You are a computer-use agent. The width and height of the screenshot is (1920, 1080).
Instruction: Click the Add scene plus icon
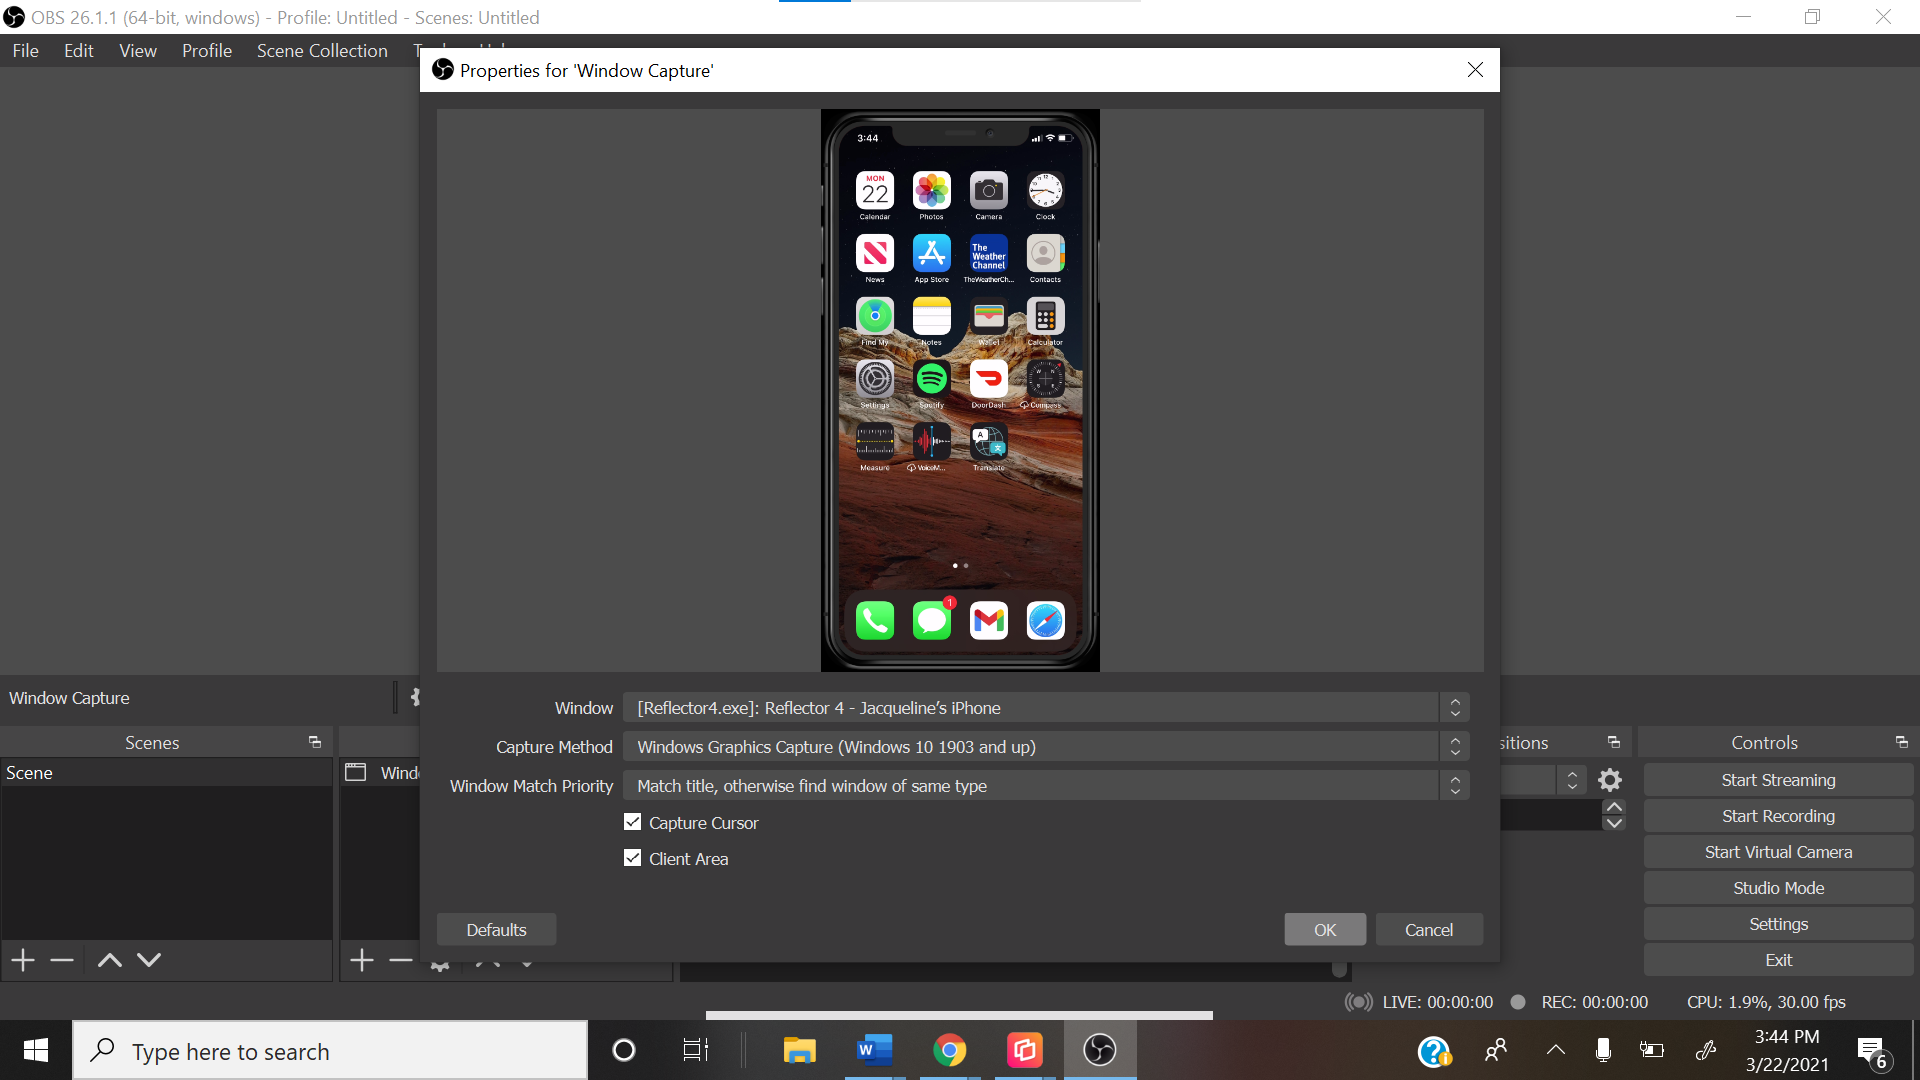pyautogui.click(x=24, y=959)
